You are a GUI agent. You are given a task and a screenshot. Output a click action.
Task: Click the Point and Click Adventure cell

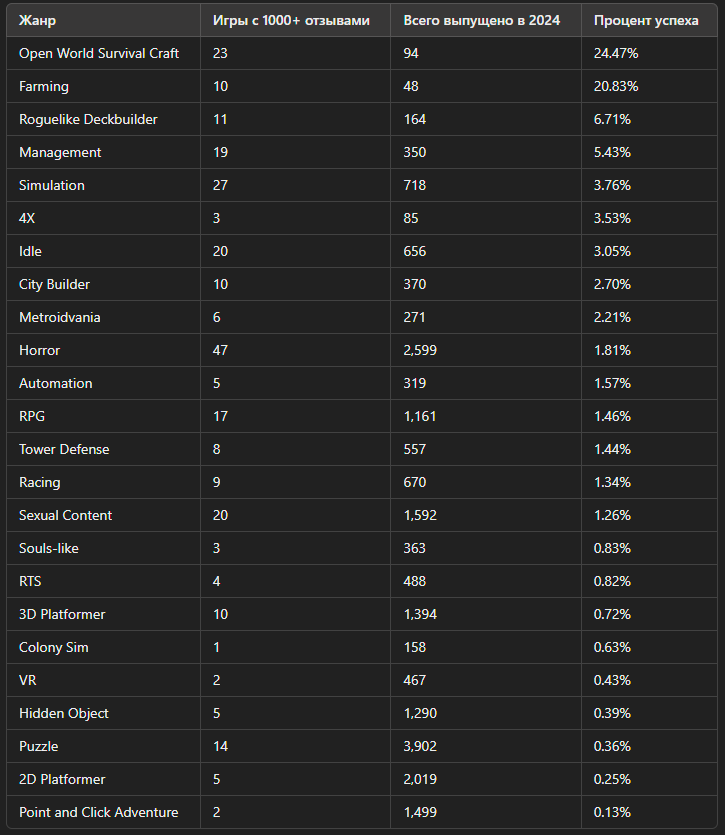tap(98, 812)
